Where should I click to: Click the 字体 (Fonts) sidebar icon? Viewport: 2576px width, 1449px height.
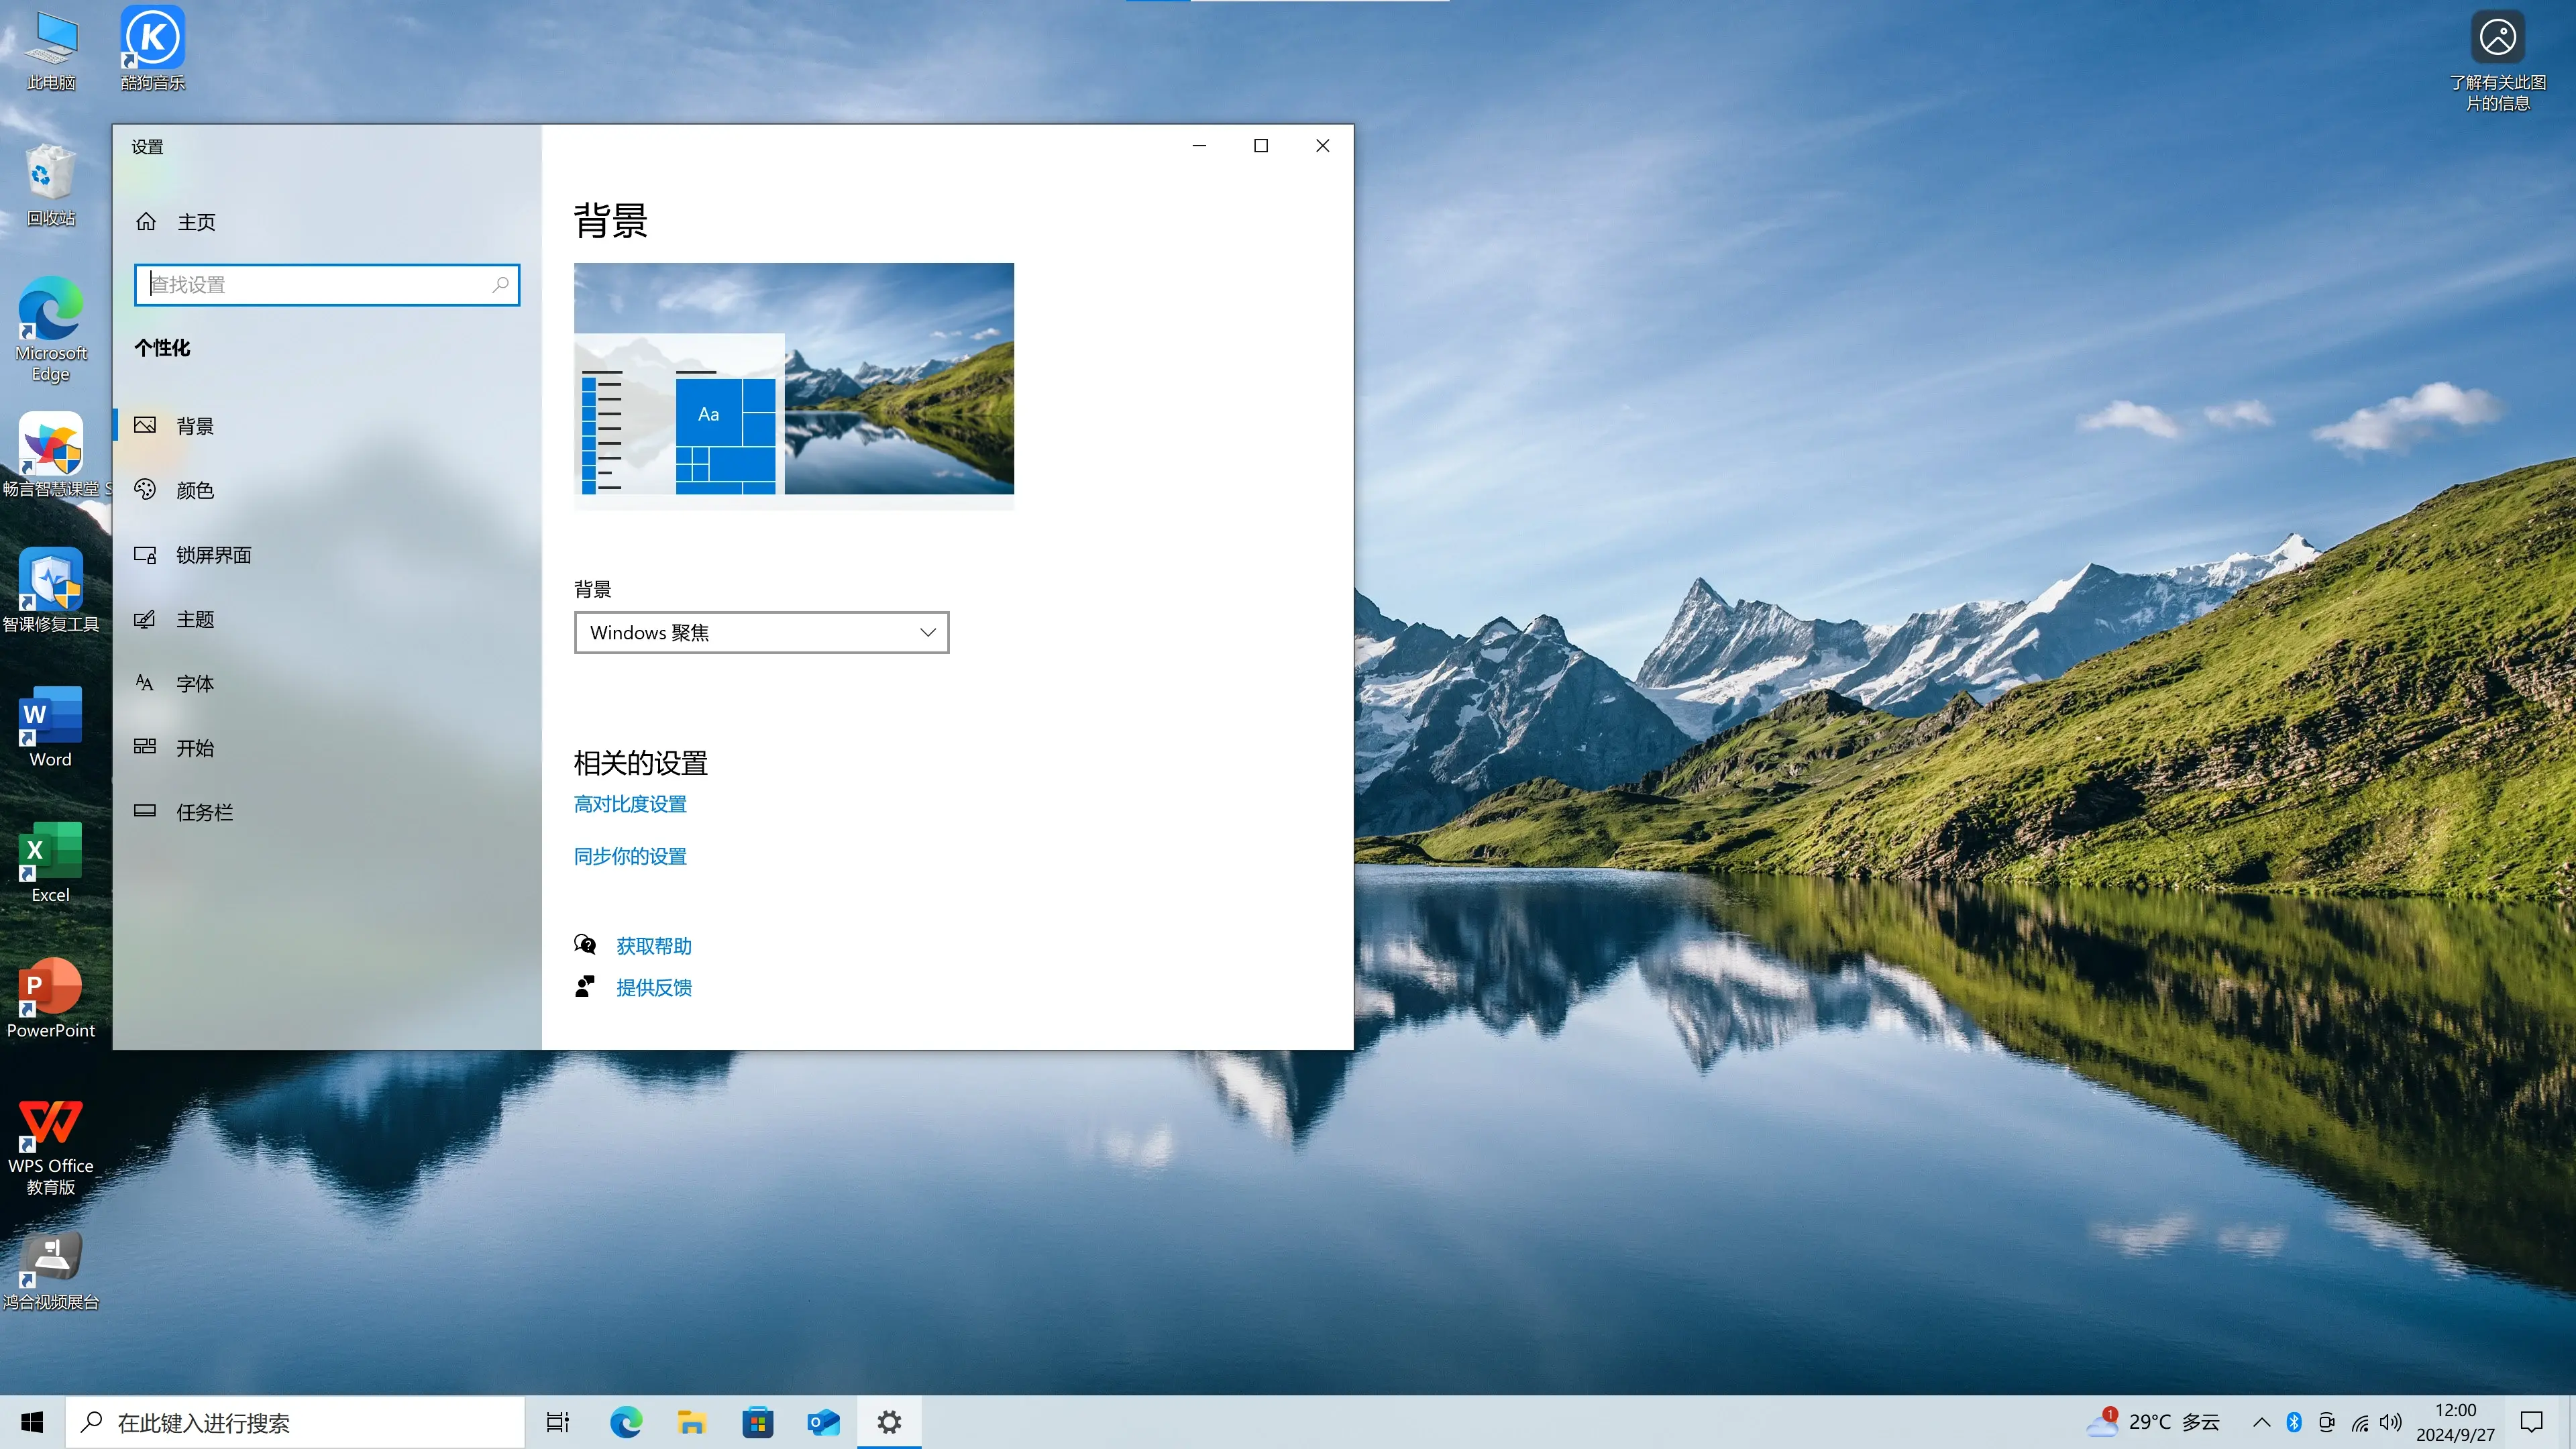pos(145,683)
